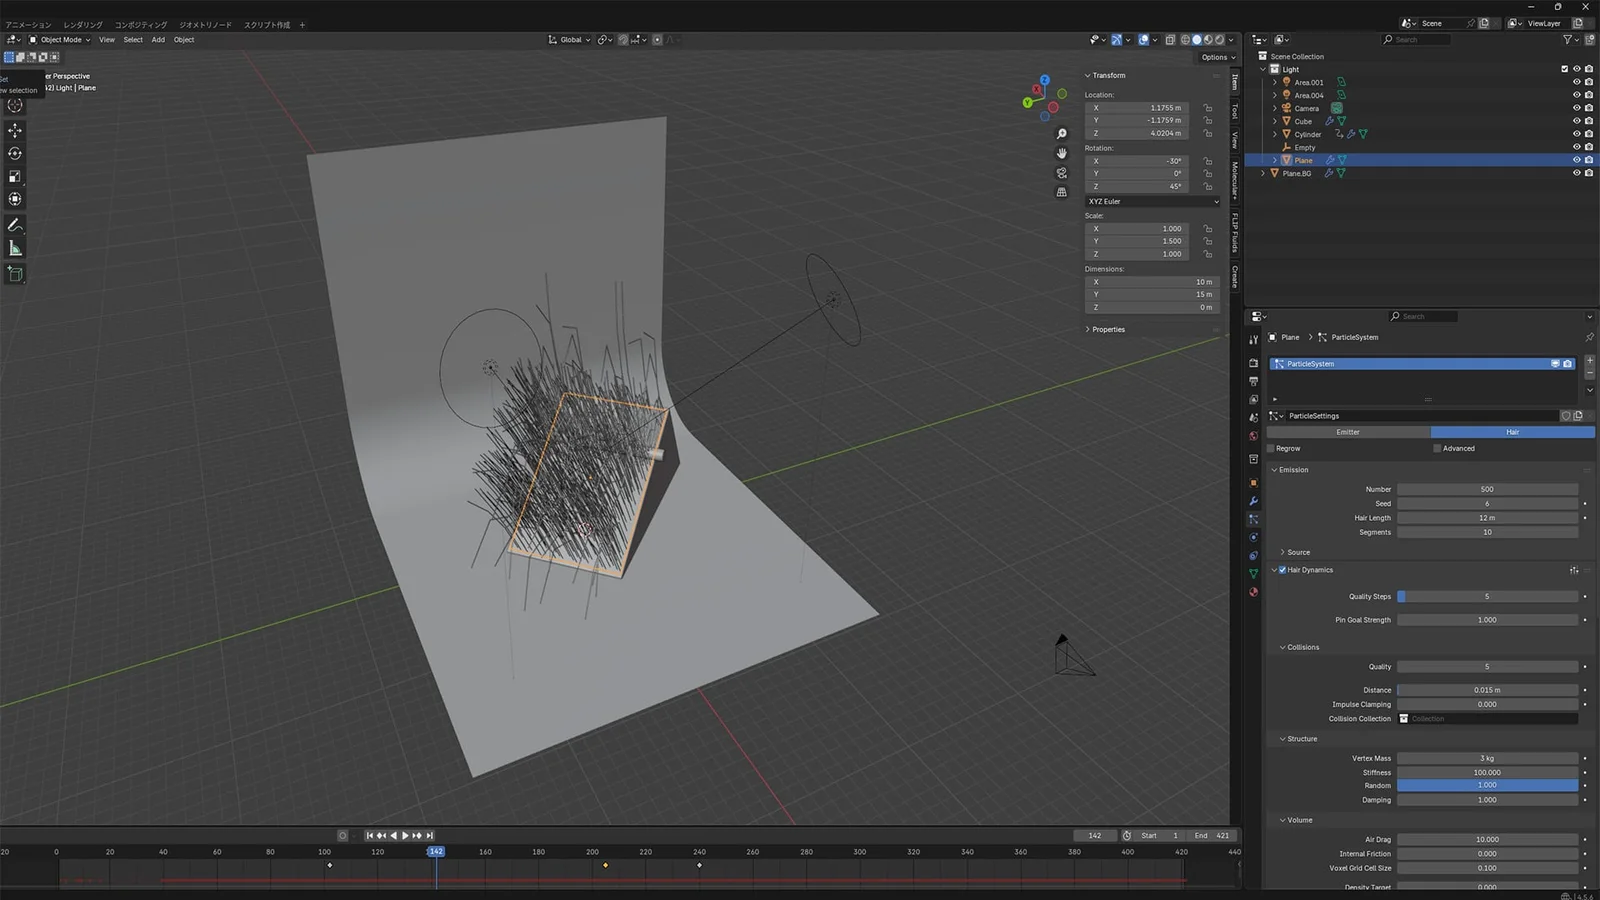Click the Annotate pencil tool
This screenshot has width=1600, height=900.
point(15,225)
